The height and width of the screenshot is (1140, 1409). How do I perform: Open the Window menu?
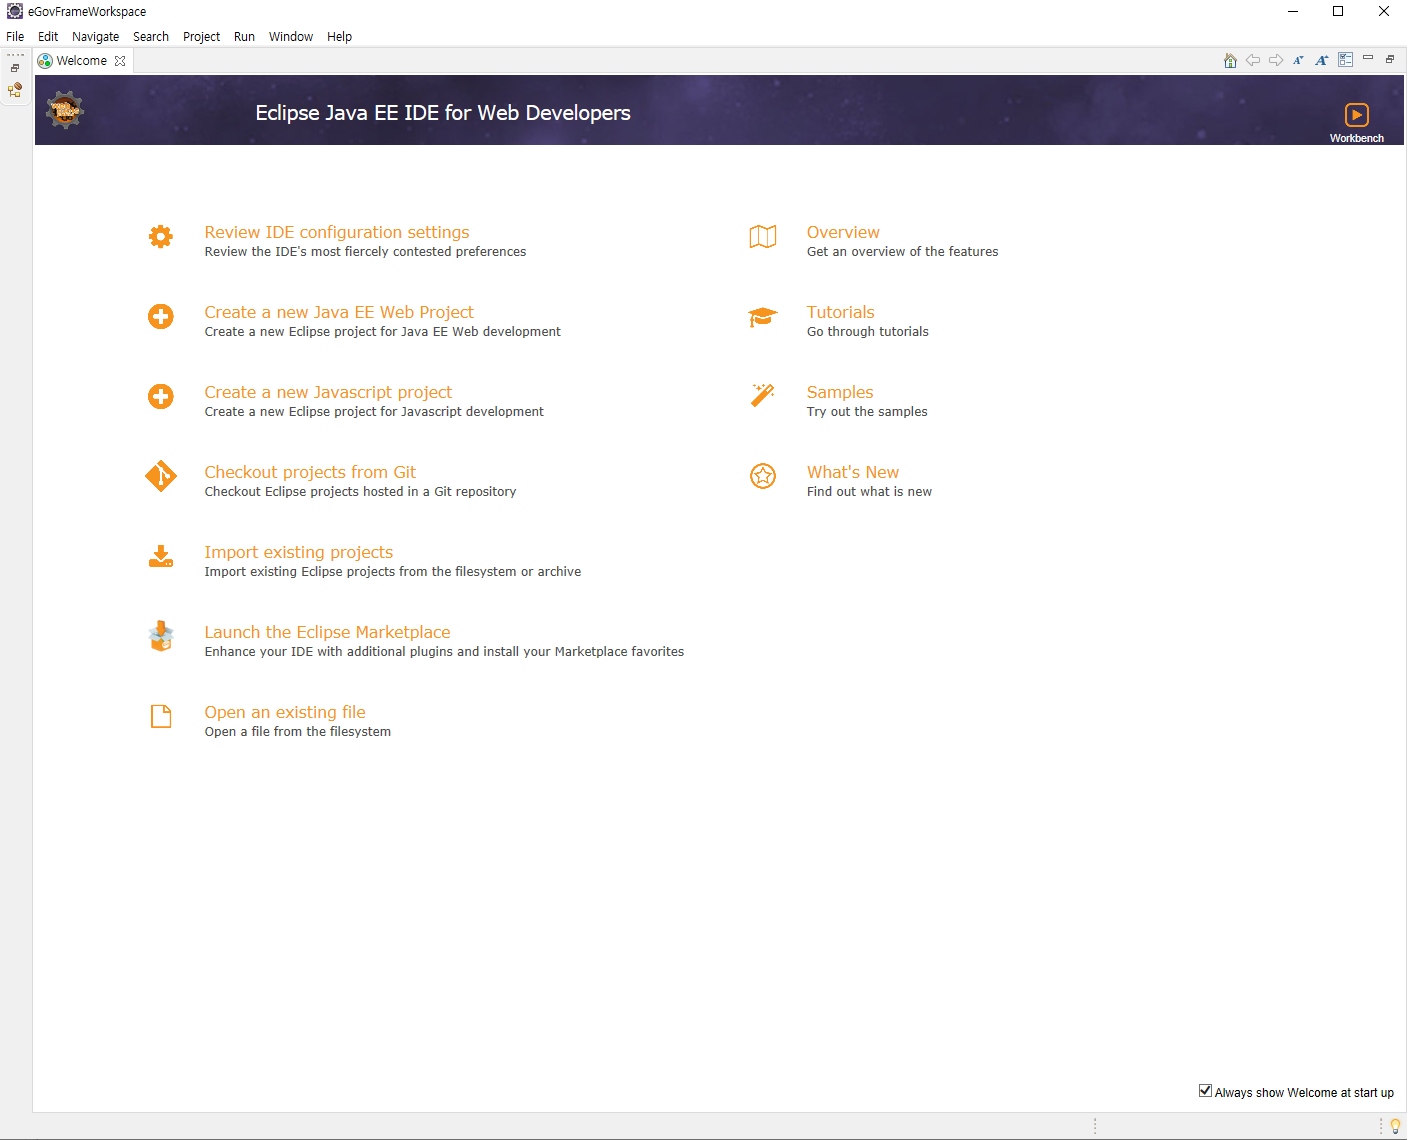291,36
